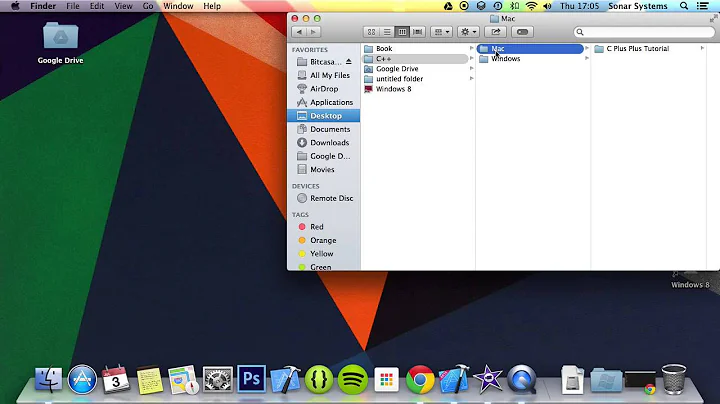
Task: Open the Edit menu
Action: tap(96, 6)
